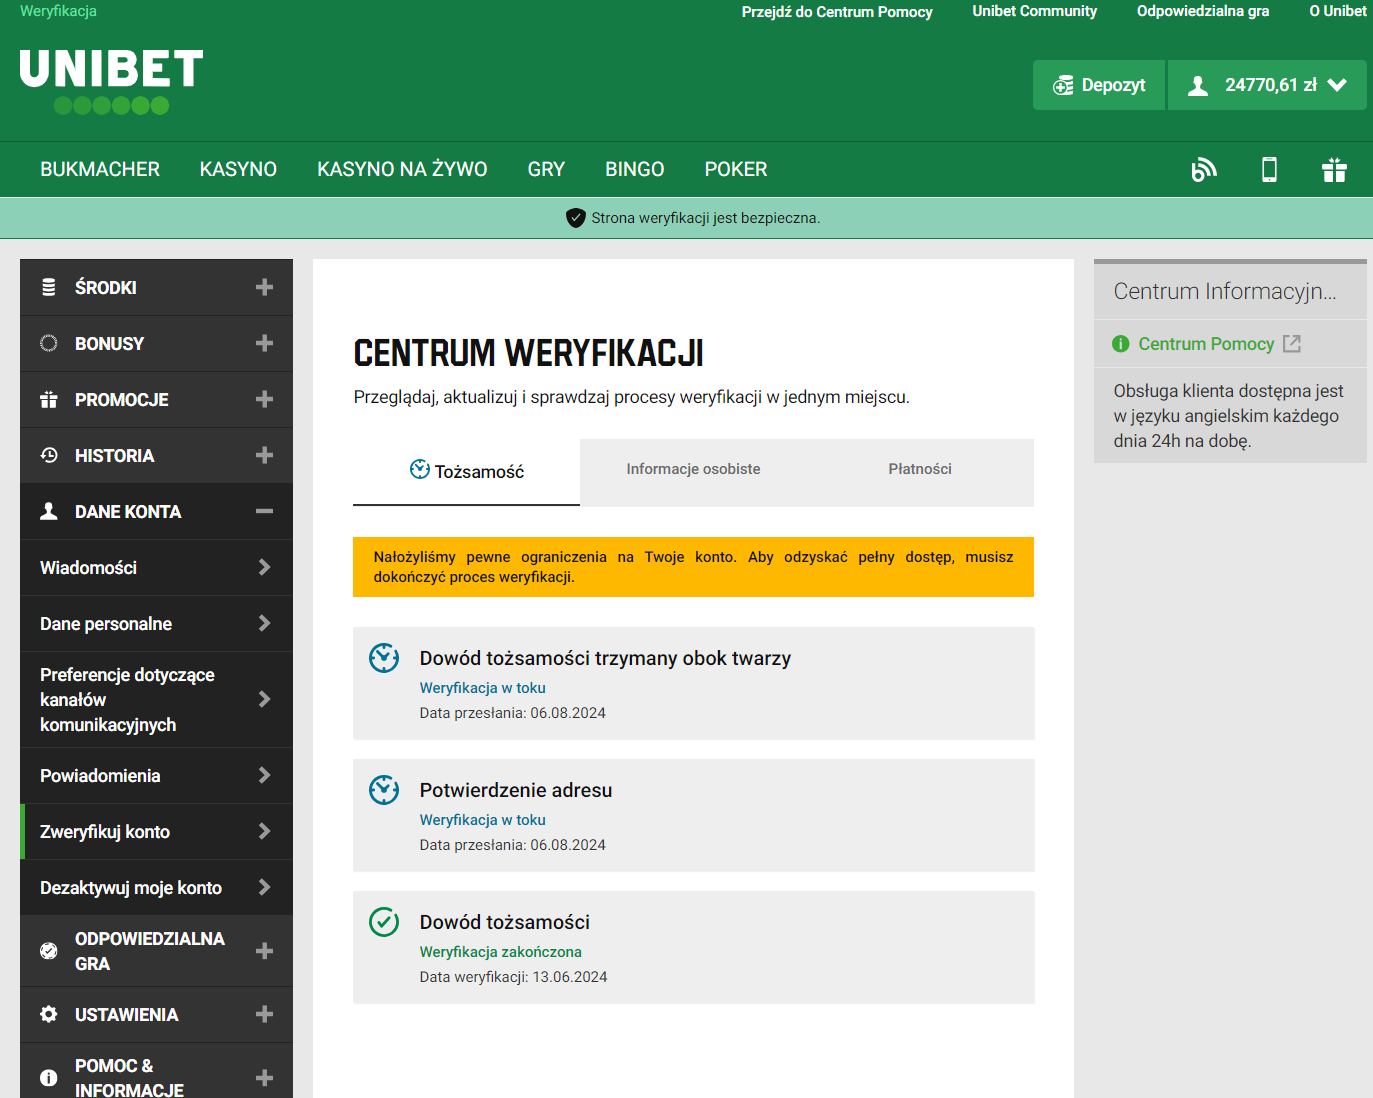1373x1098 pixels.
Task: Open Powiadomienia
Action: (x=156, y=776)
